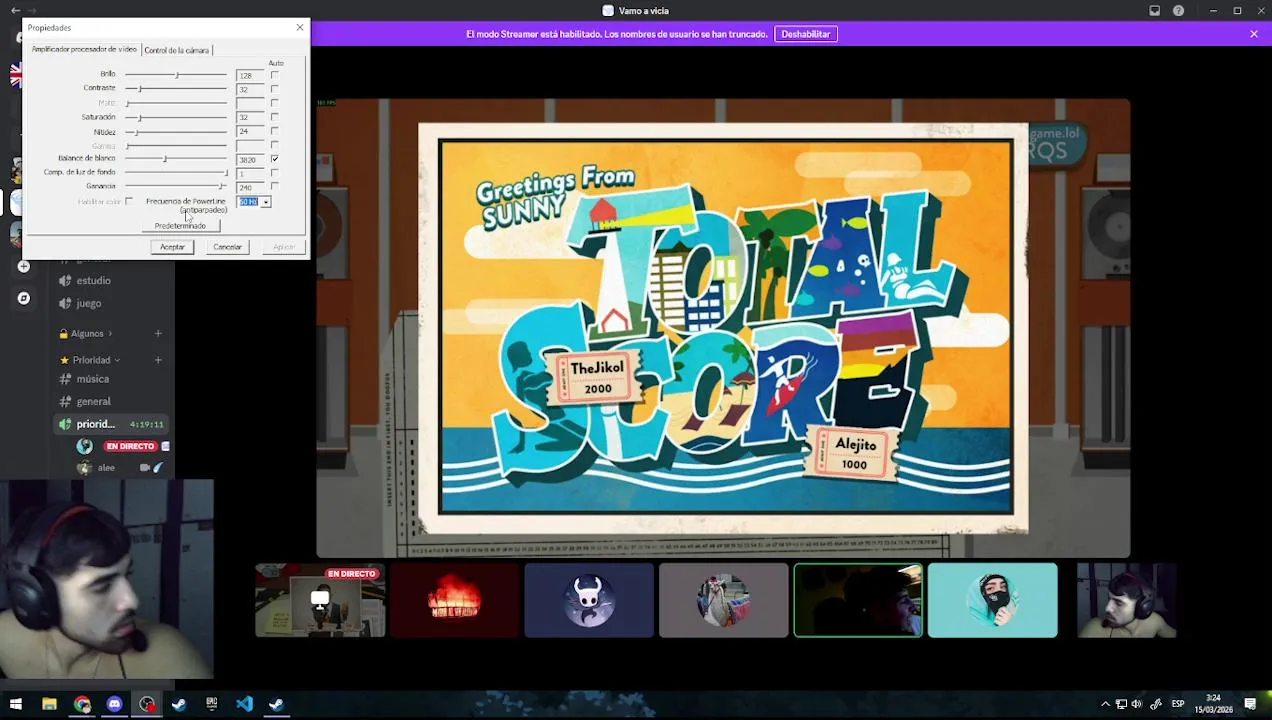Enable Auto checkbox for Ganancia
The image size is (1272, 720).
[274, 186]
